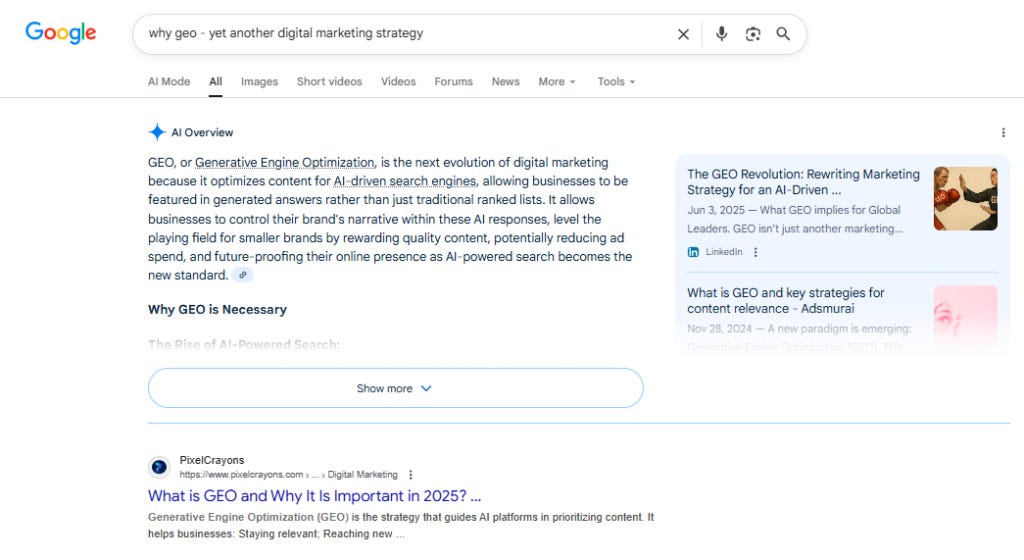Click the Generative Engine Optimization underlined term

pyautogui.click(x=285, y=162)
